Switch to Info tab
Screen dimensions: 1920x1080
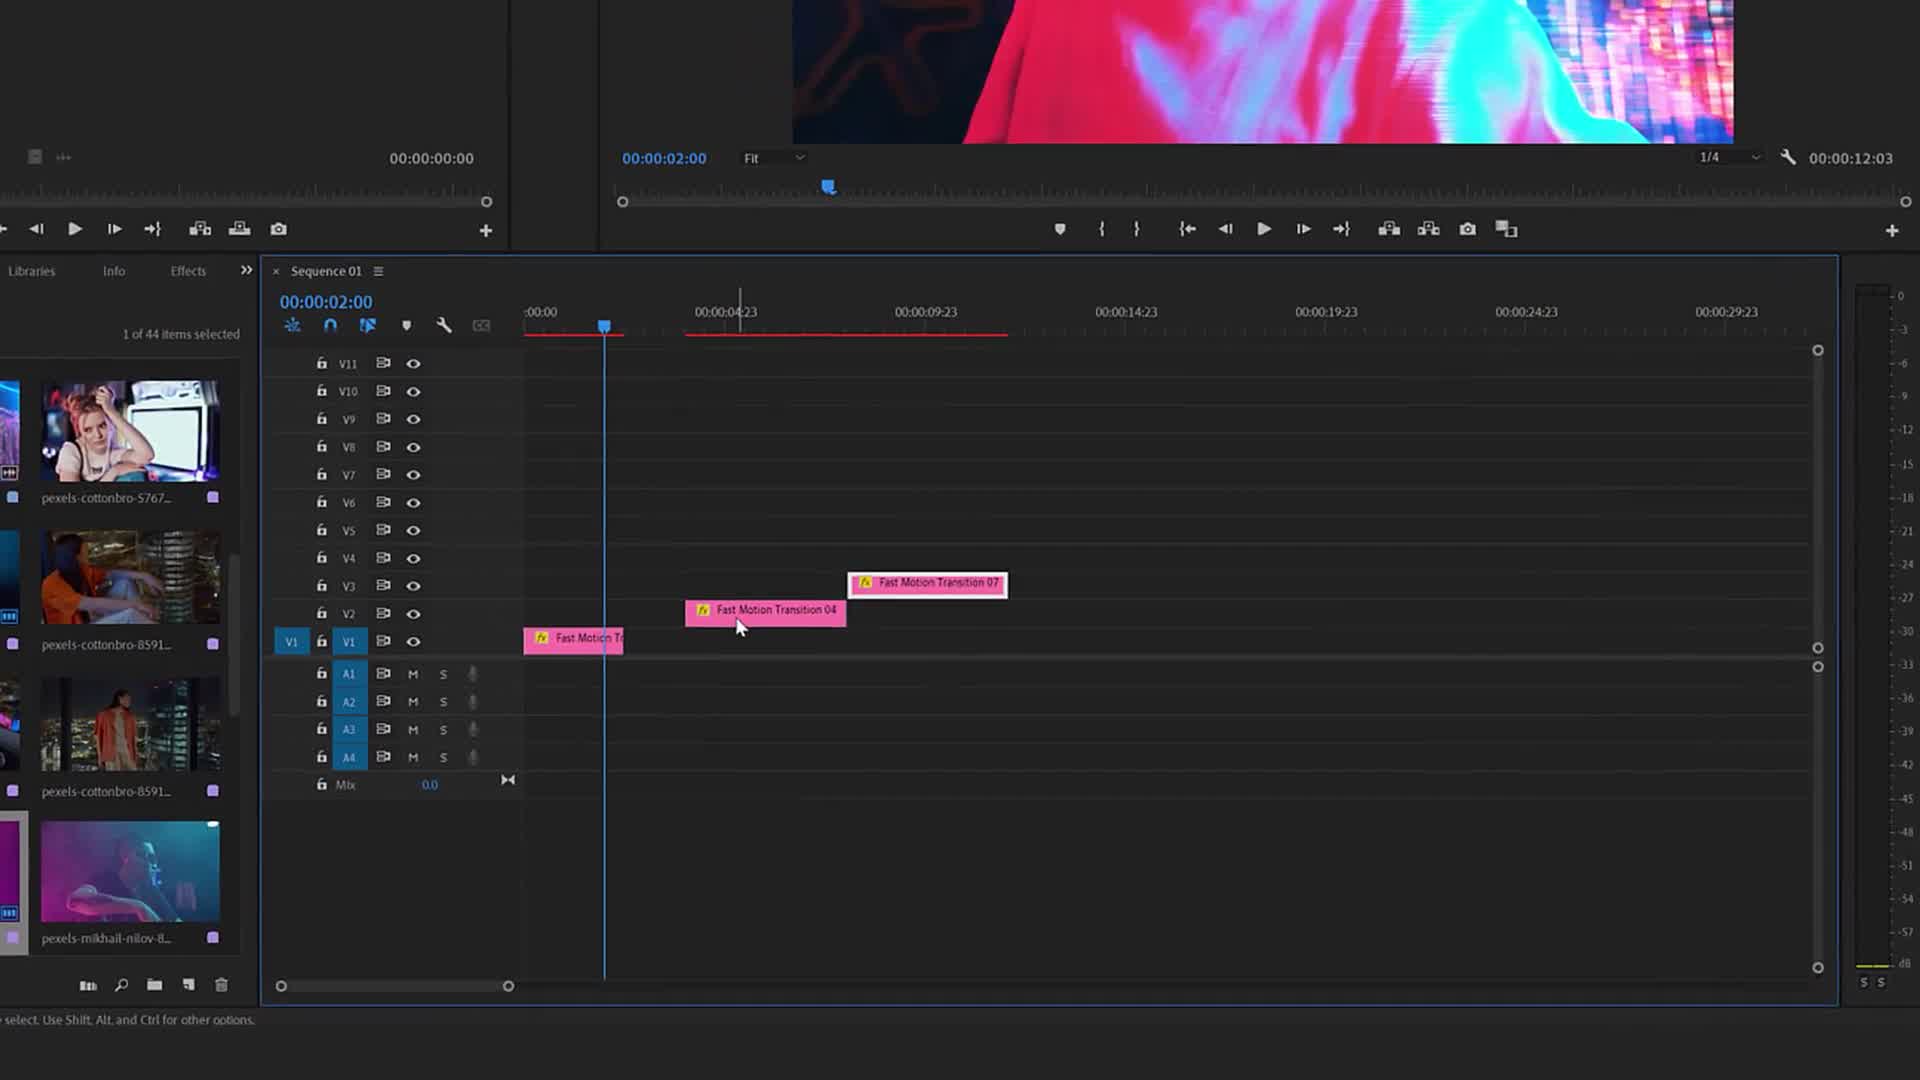[114, 271]
